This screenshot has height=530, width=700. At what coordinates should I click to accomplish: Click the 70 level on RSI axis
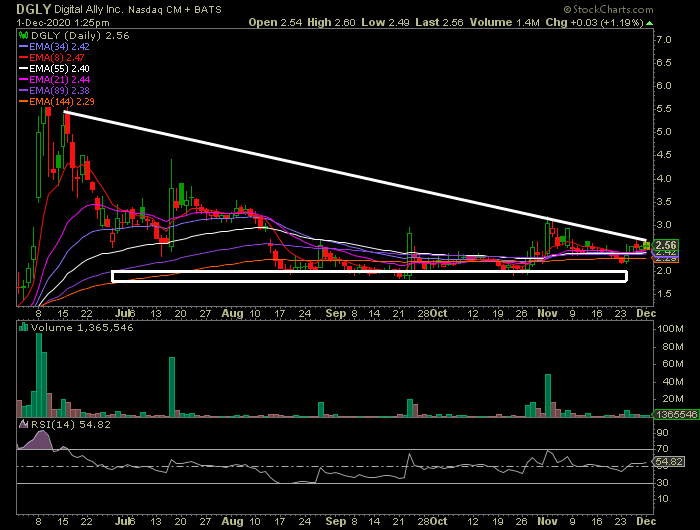tap(662, 449)
